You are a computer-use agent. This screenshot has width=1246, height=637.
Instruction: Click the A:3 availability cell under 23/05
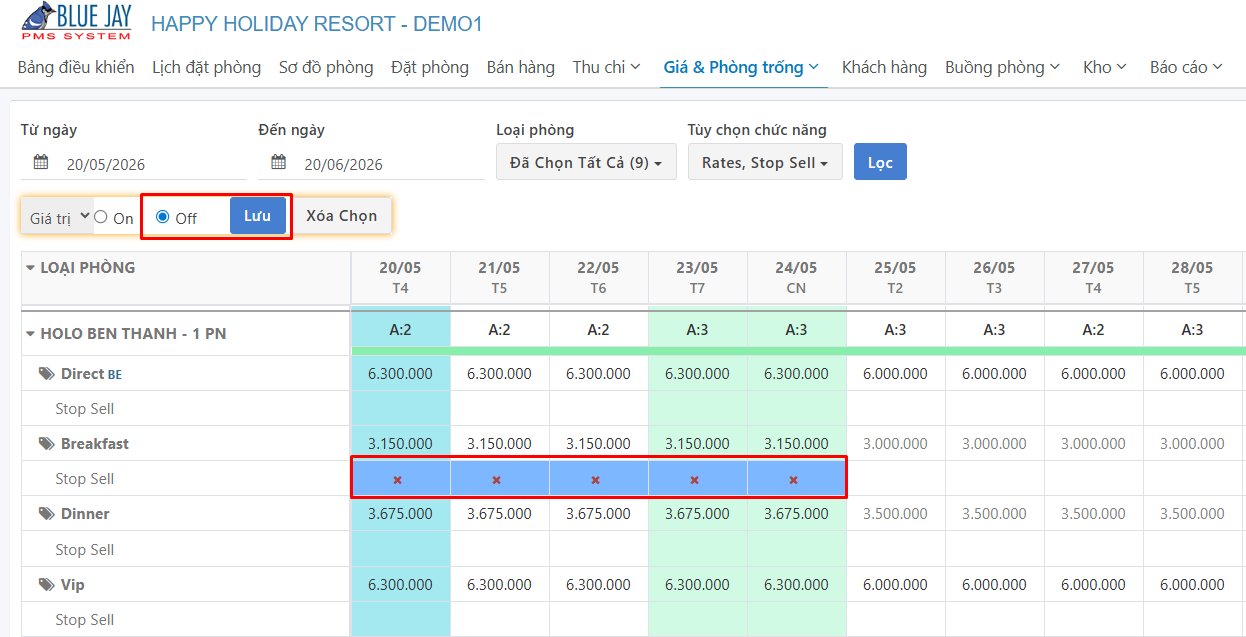697,330
